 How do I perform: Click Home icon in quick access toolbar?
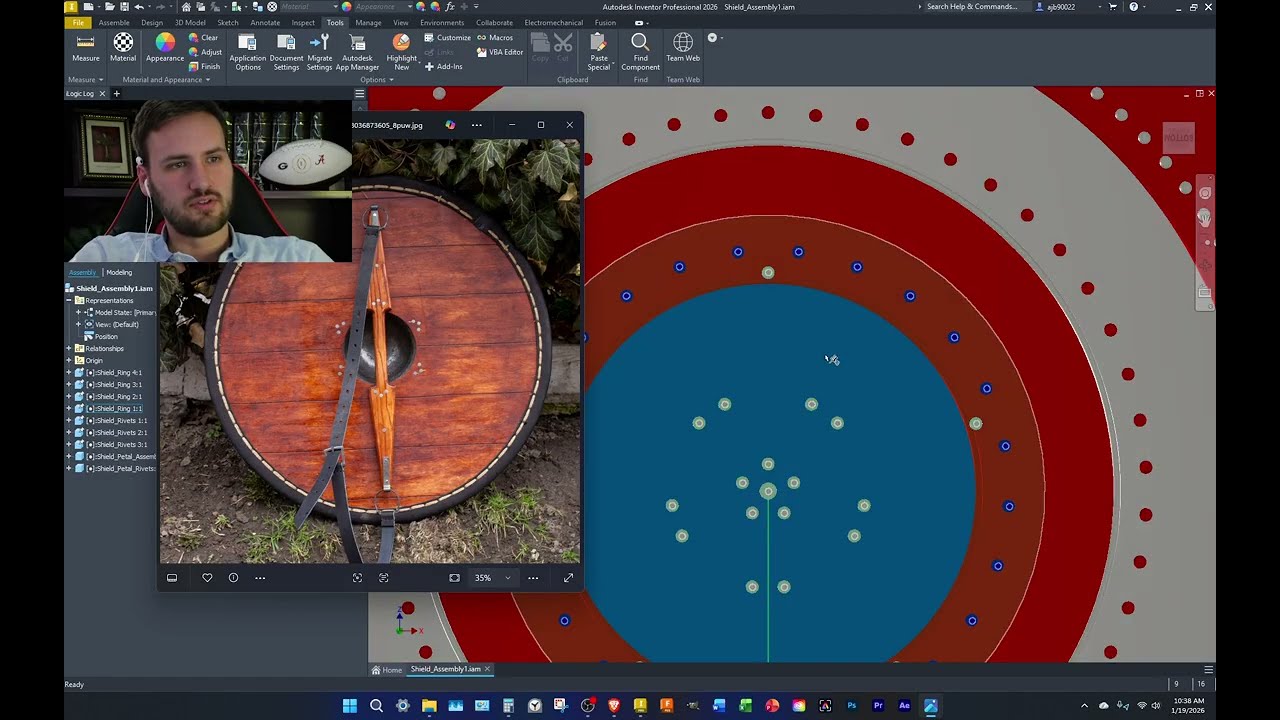[x=186, y=7]
